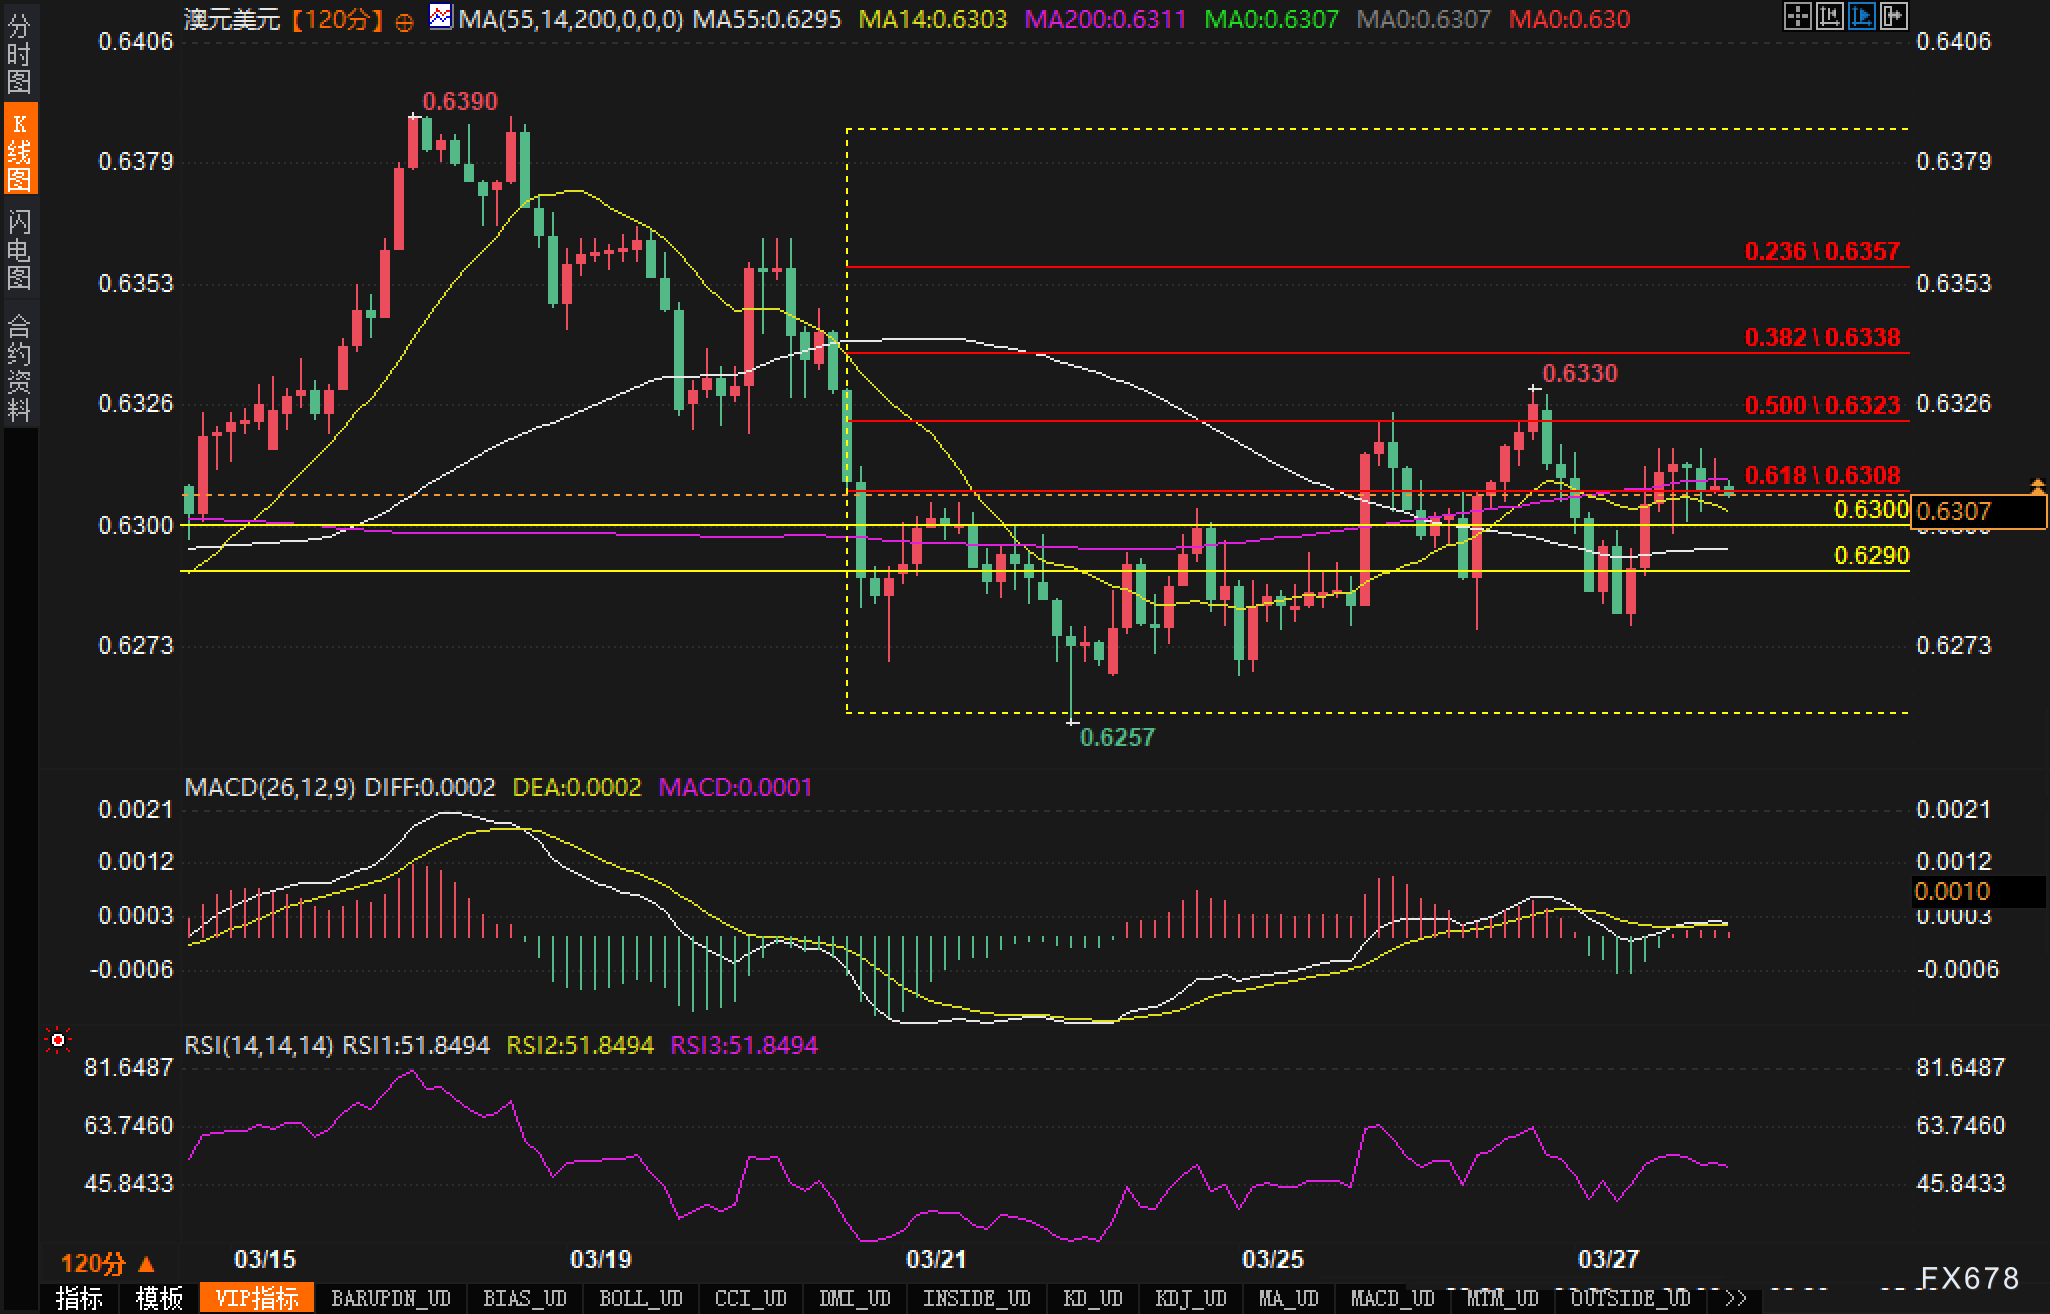
Task: Click the blue highlighted chart play icon
Action: [1861, 16]
